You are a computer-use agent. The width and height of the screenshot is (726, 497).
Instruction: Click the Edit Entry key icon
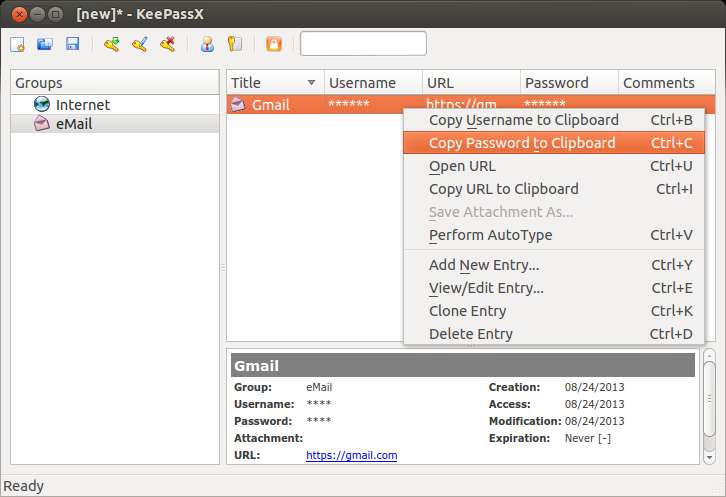click(x=140, y=44)
